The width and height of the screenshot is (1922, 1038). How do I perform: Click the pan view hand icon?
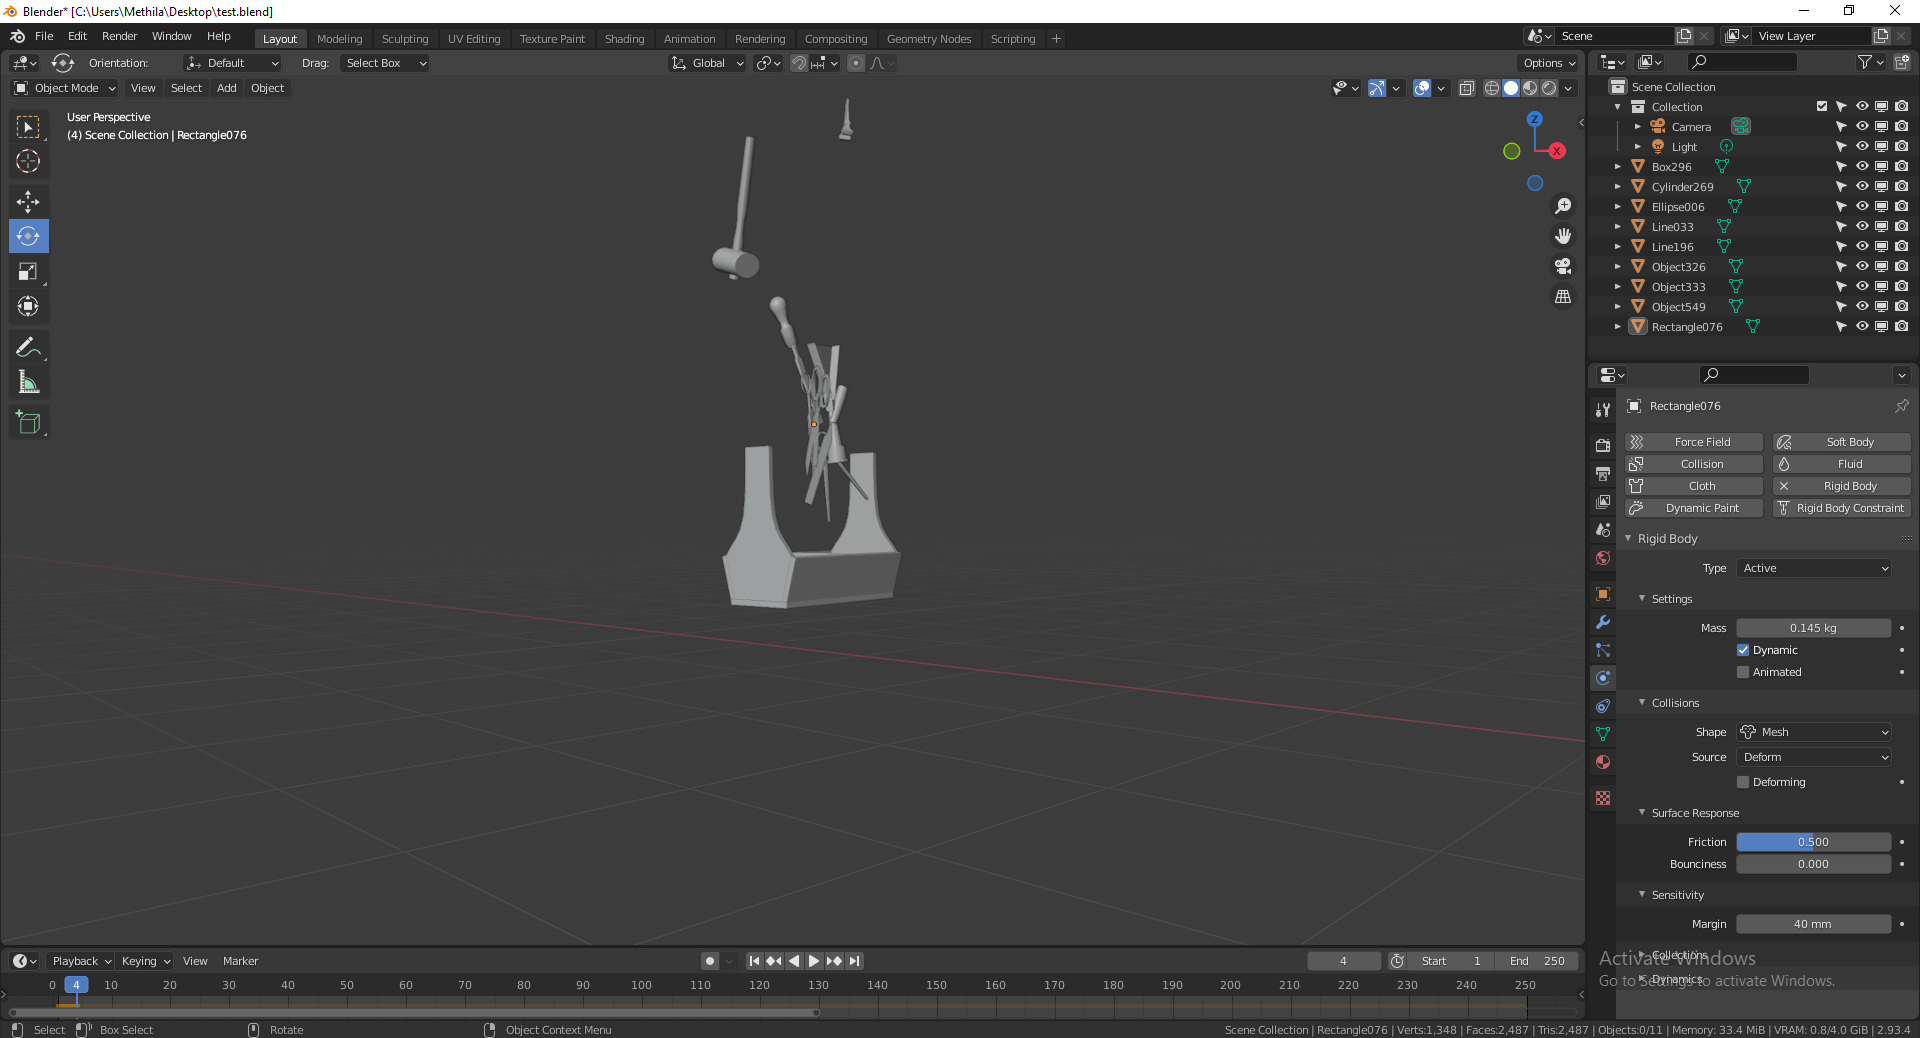coord(1562,236)
